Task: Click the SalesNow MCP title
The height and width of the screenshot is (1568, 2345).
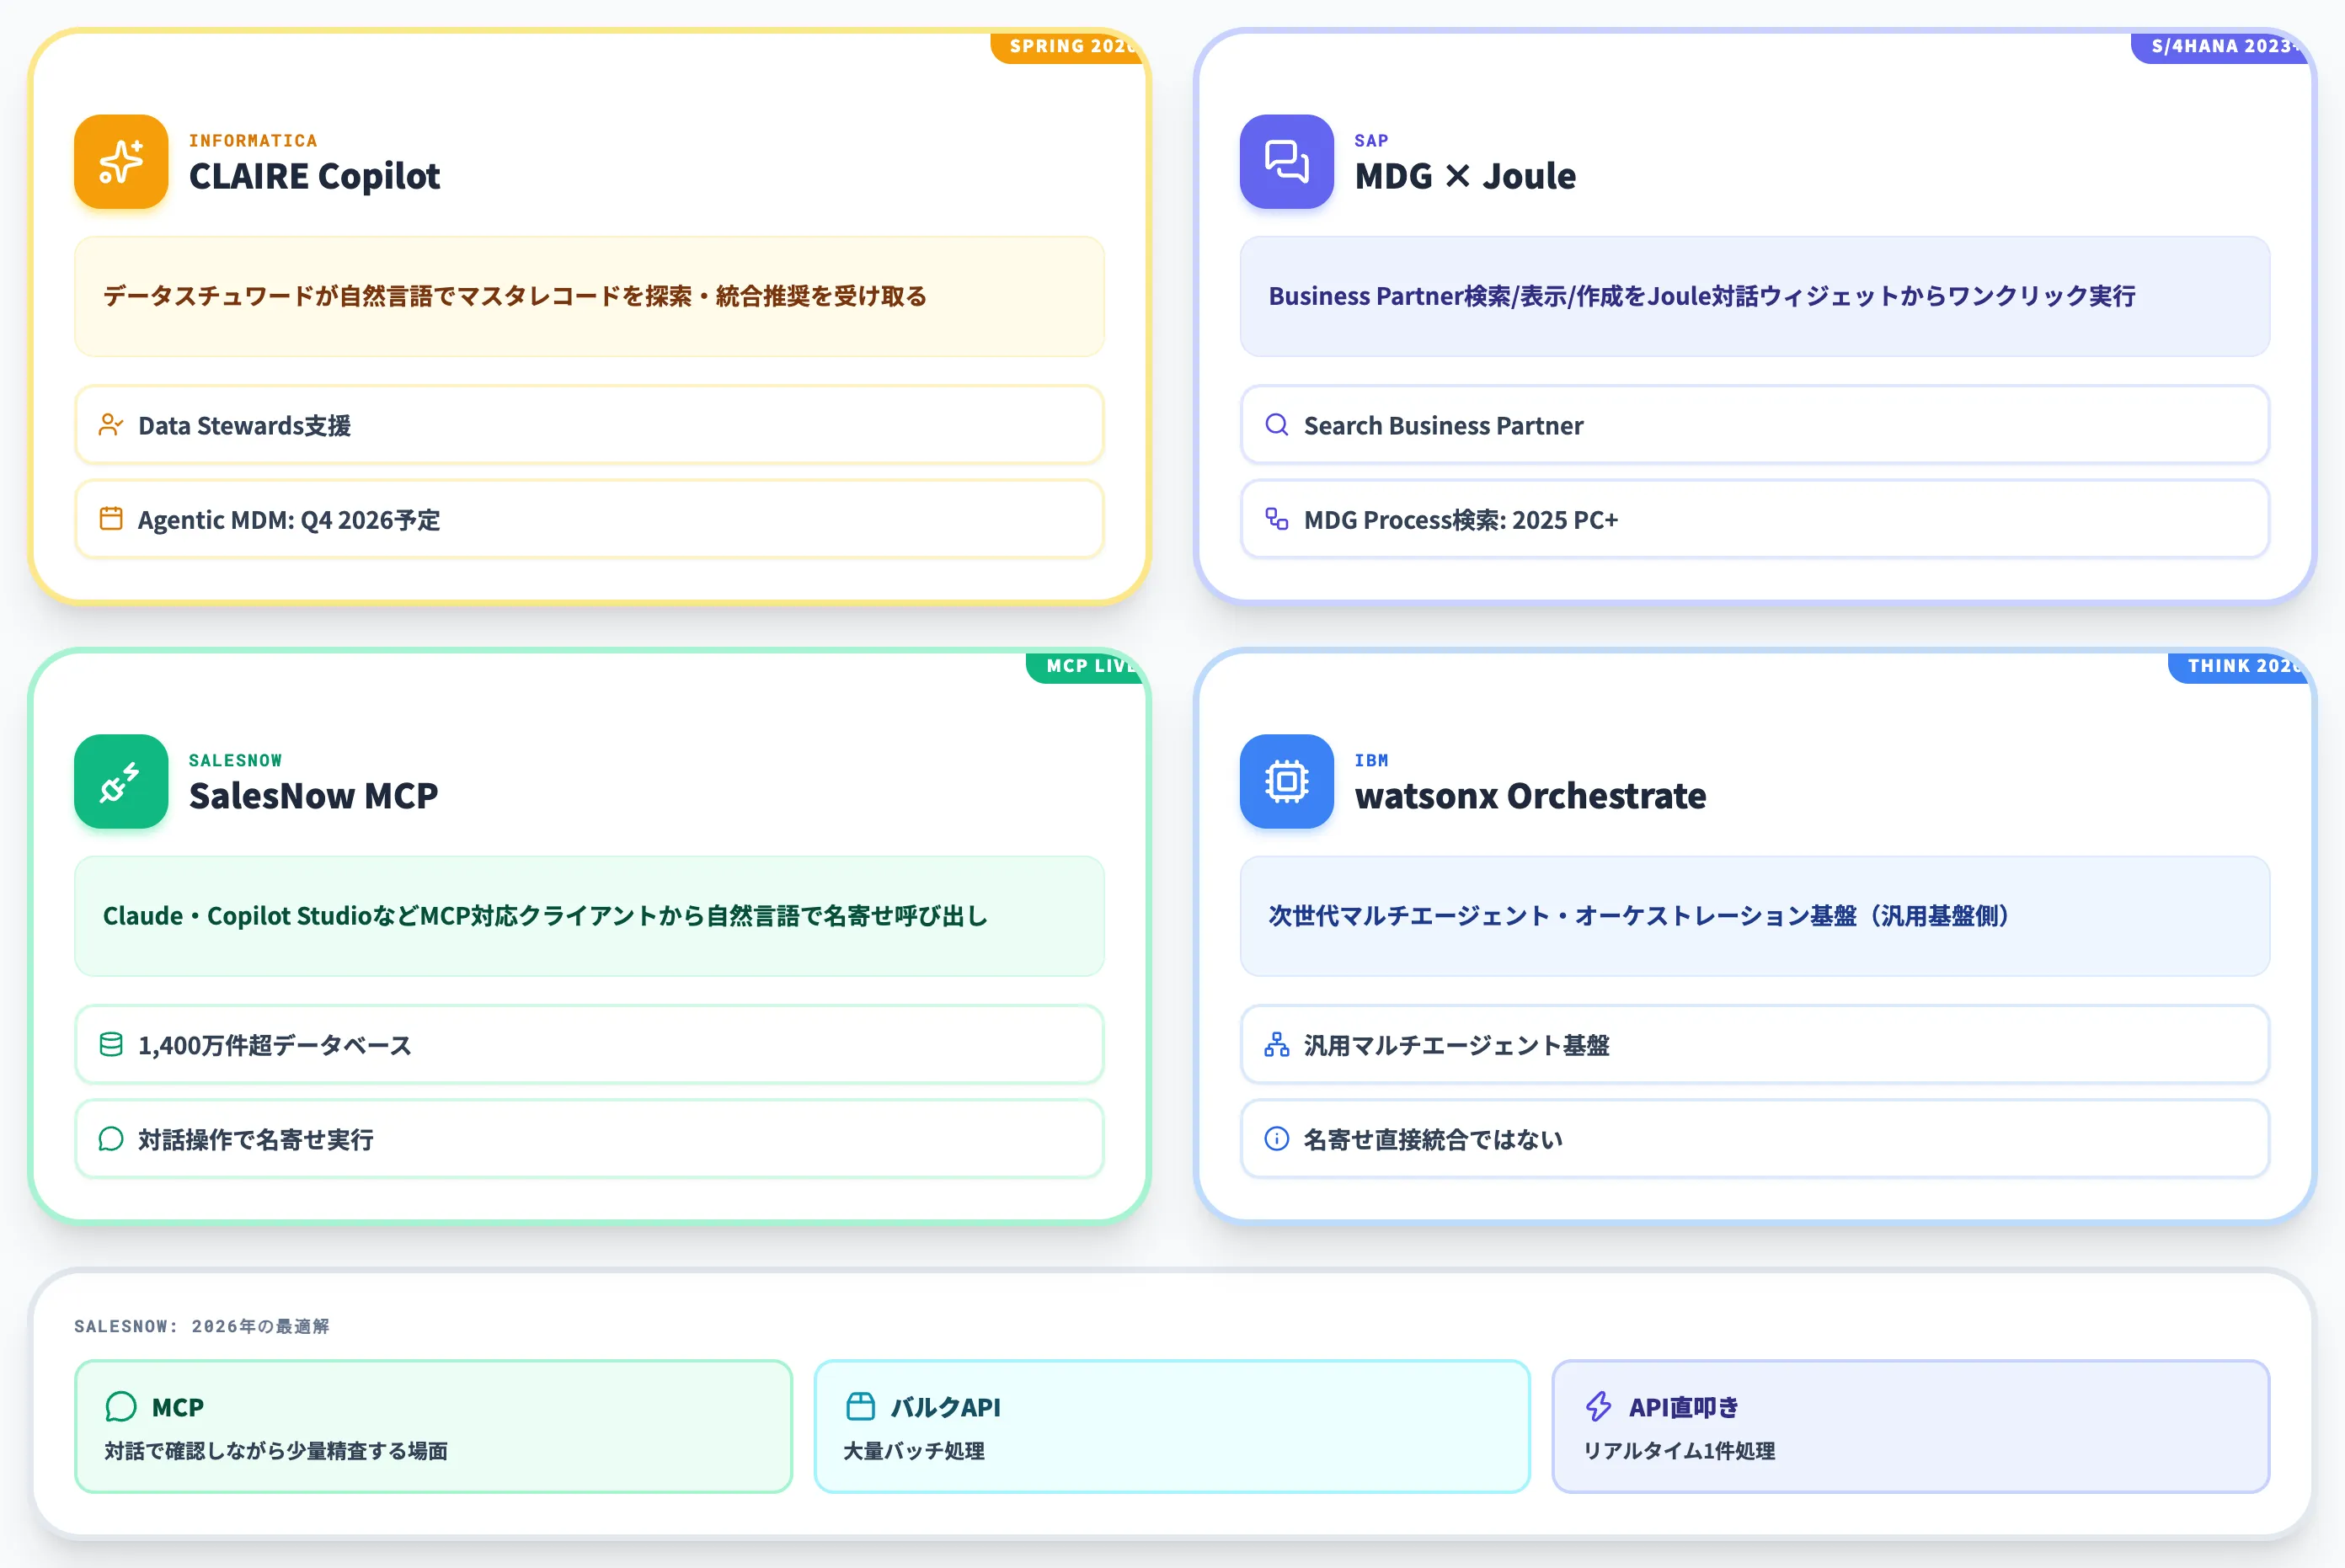Action: pyautogui.click(x=313, y=796)
